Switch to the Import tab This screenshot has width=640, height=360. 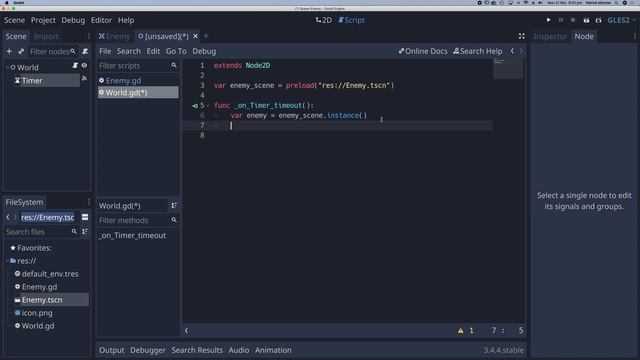pos(46,36)
